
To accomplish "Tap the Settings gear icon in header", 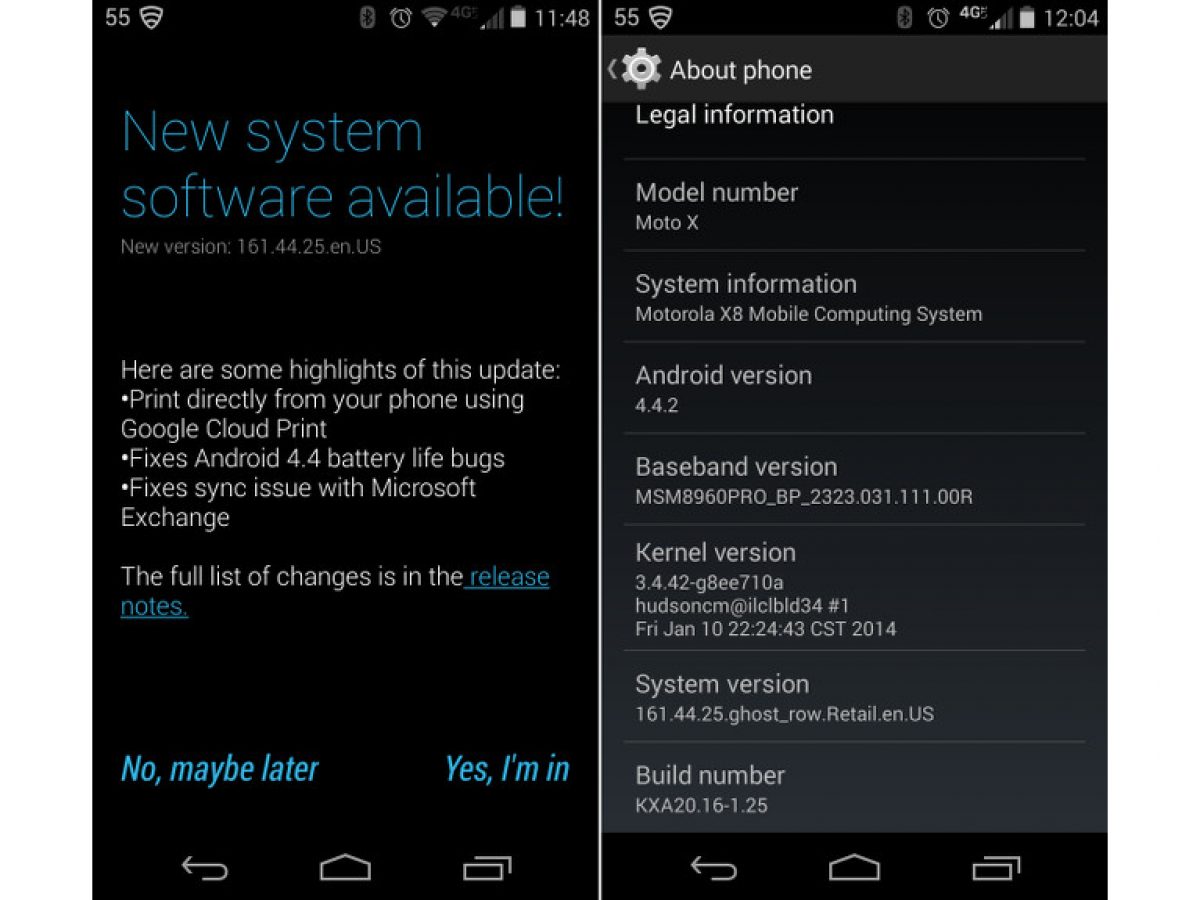I will 641,69.
